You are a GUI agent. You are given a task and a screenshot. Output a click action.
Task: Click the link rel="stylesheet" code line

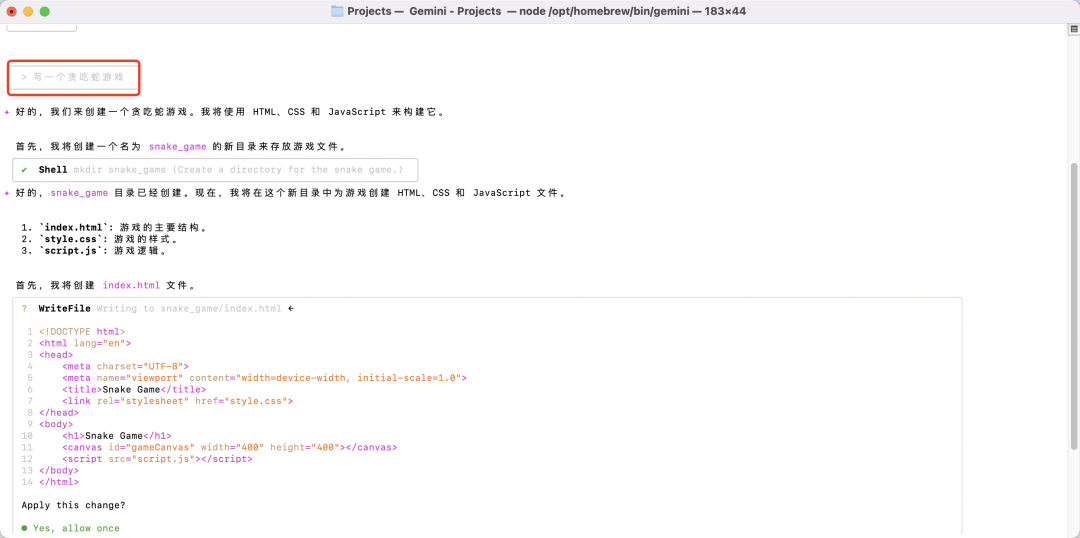(178, 401)
